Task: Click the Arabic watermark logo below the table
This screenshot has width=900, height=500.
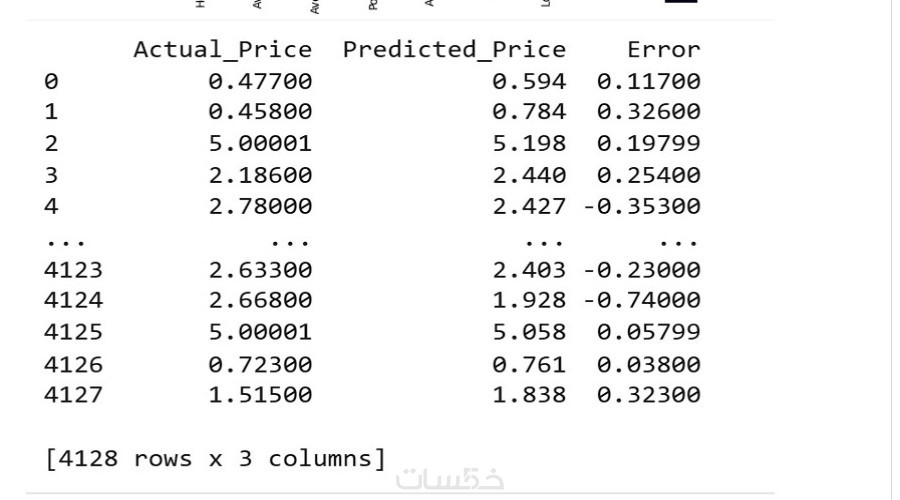Action: (x=450, y=479)
